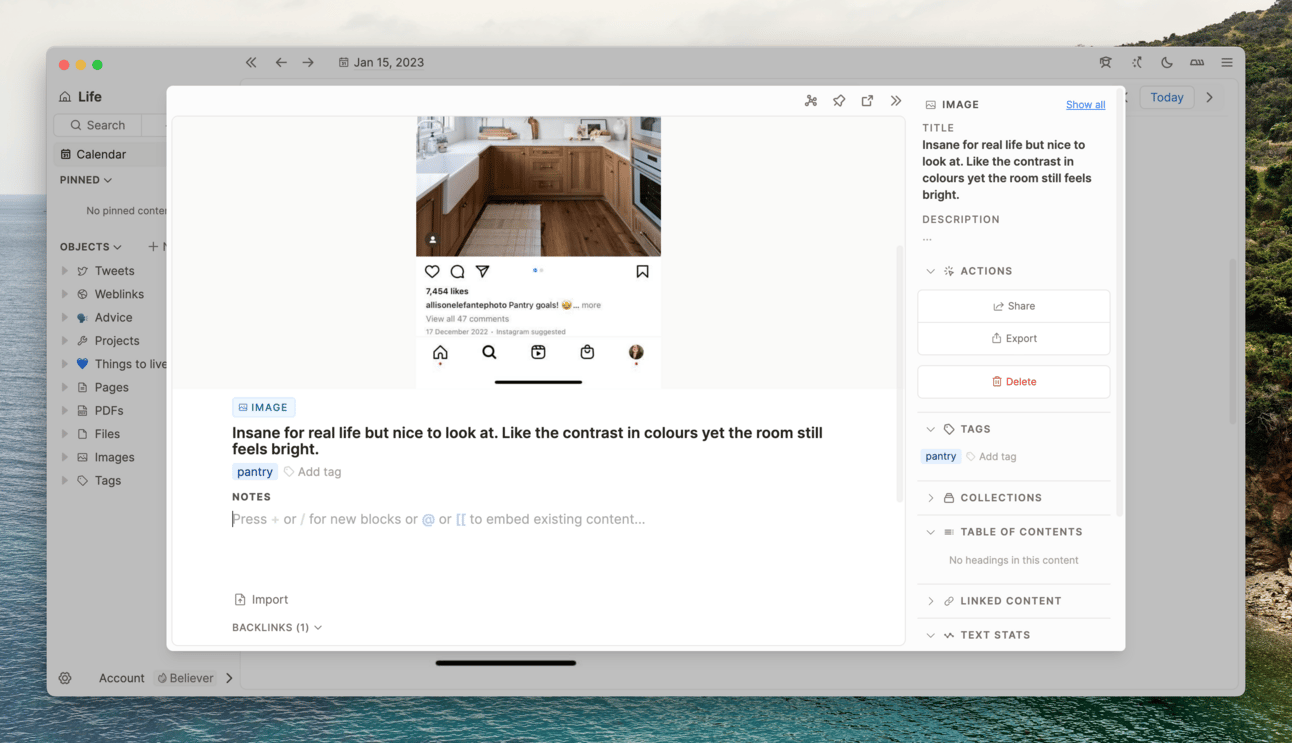Click the Believer badge
1292x743 pixels.
186,678
